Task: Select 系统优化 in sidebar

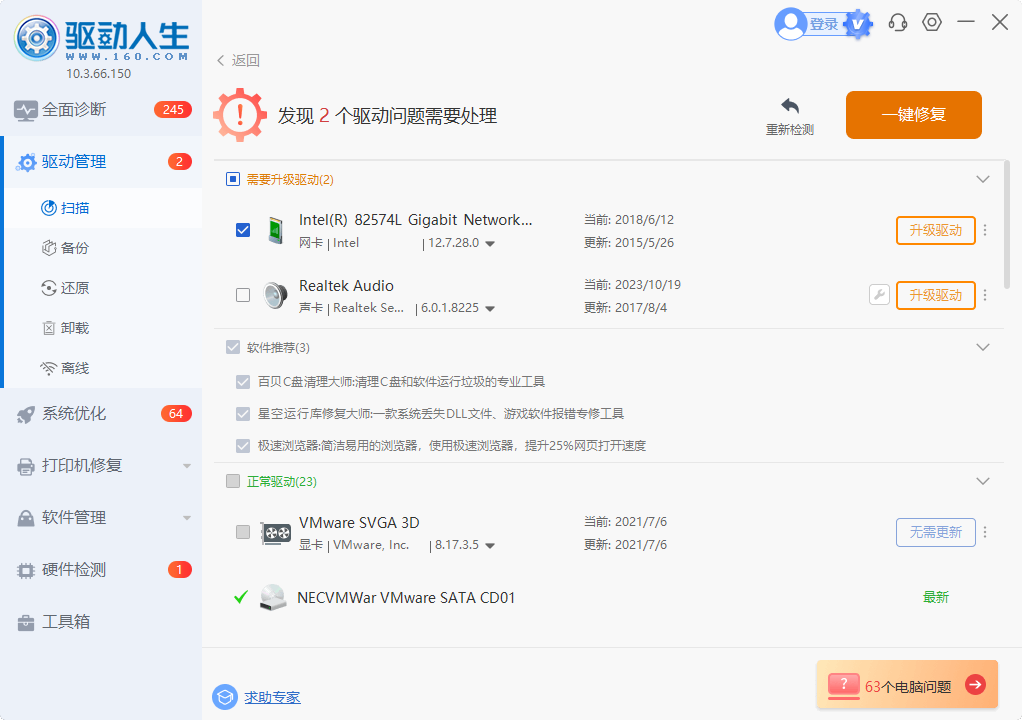Action: tap(101, 414)
